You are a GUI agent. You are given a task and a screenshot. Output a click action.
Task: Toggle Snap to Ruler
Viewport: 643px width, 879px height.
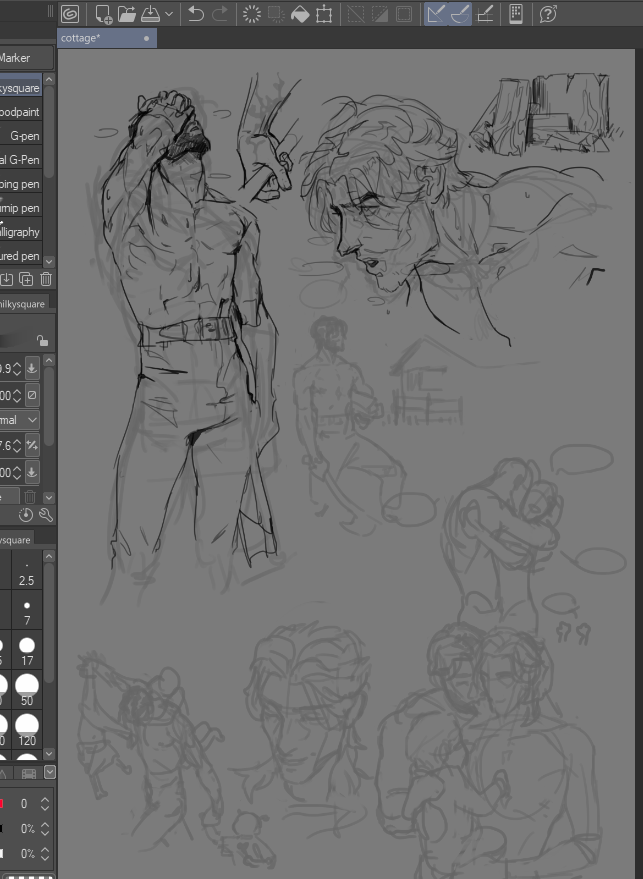click(x=436, y=14)
